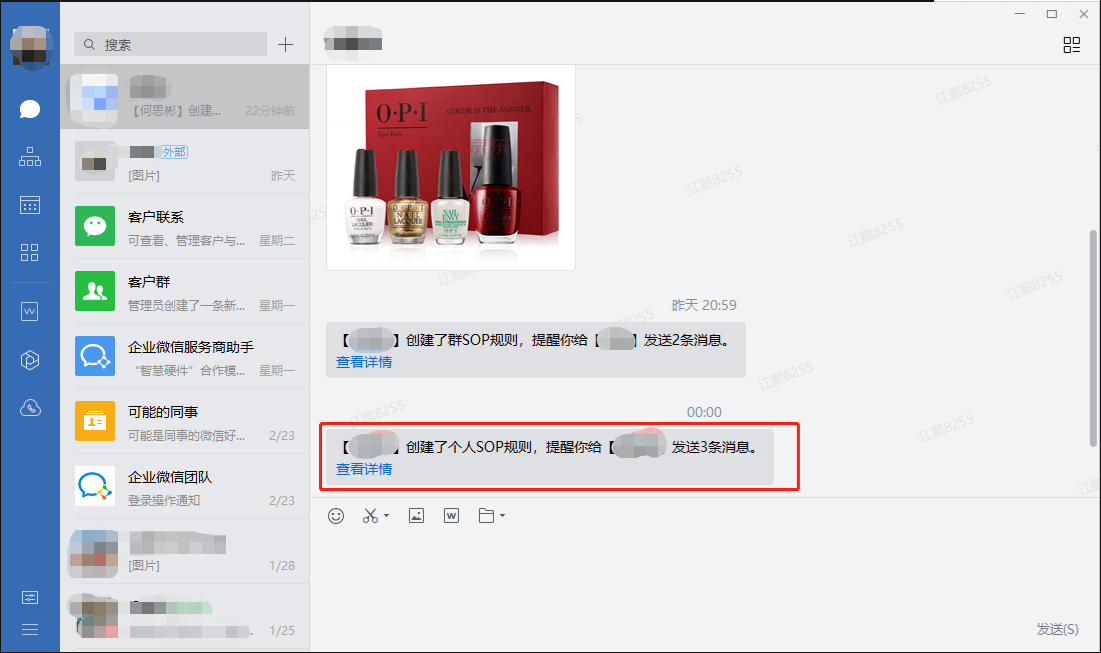Click the folder file icon in toolbar

(487, 516)
